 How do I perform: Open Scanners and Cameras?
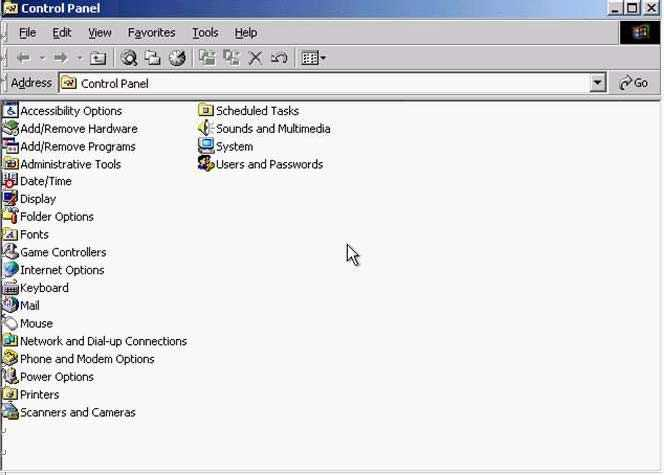click(x=77, y=412)
